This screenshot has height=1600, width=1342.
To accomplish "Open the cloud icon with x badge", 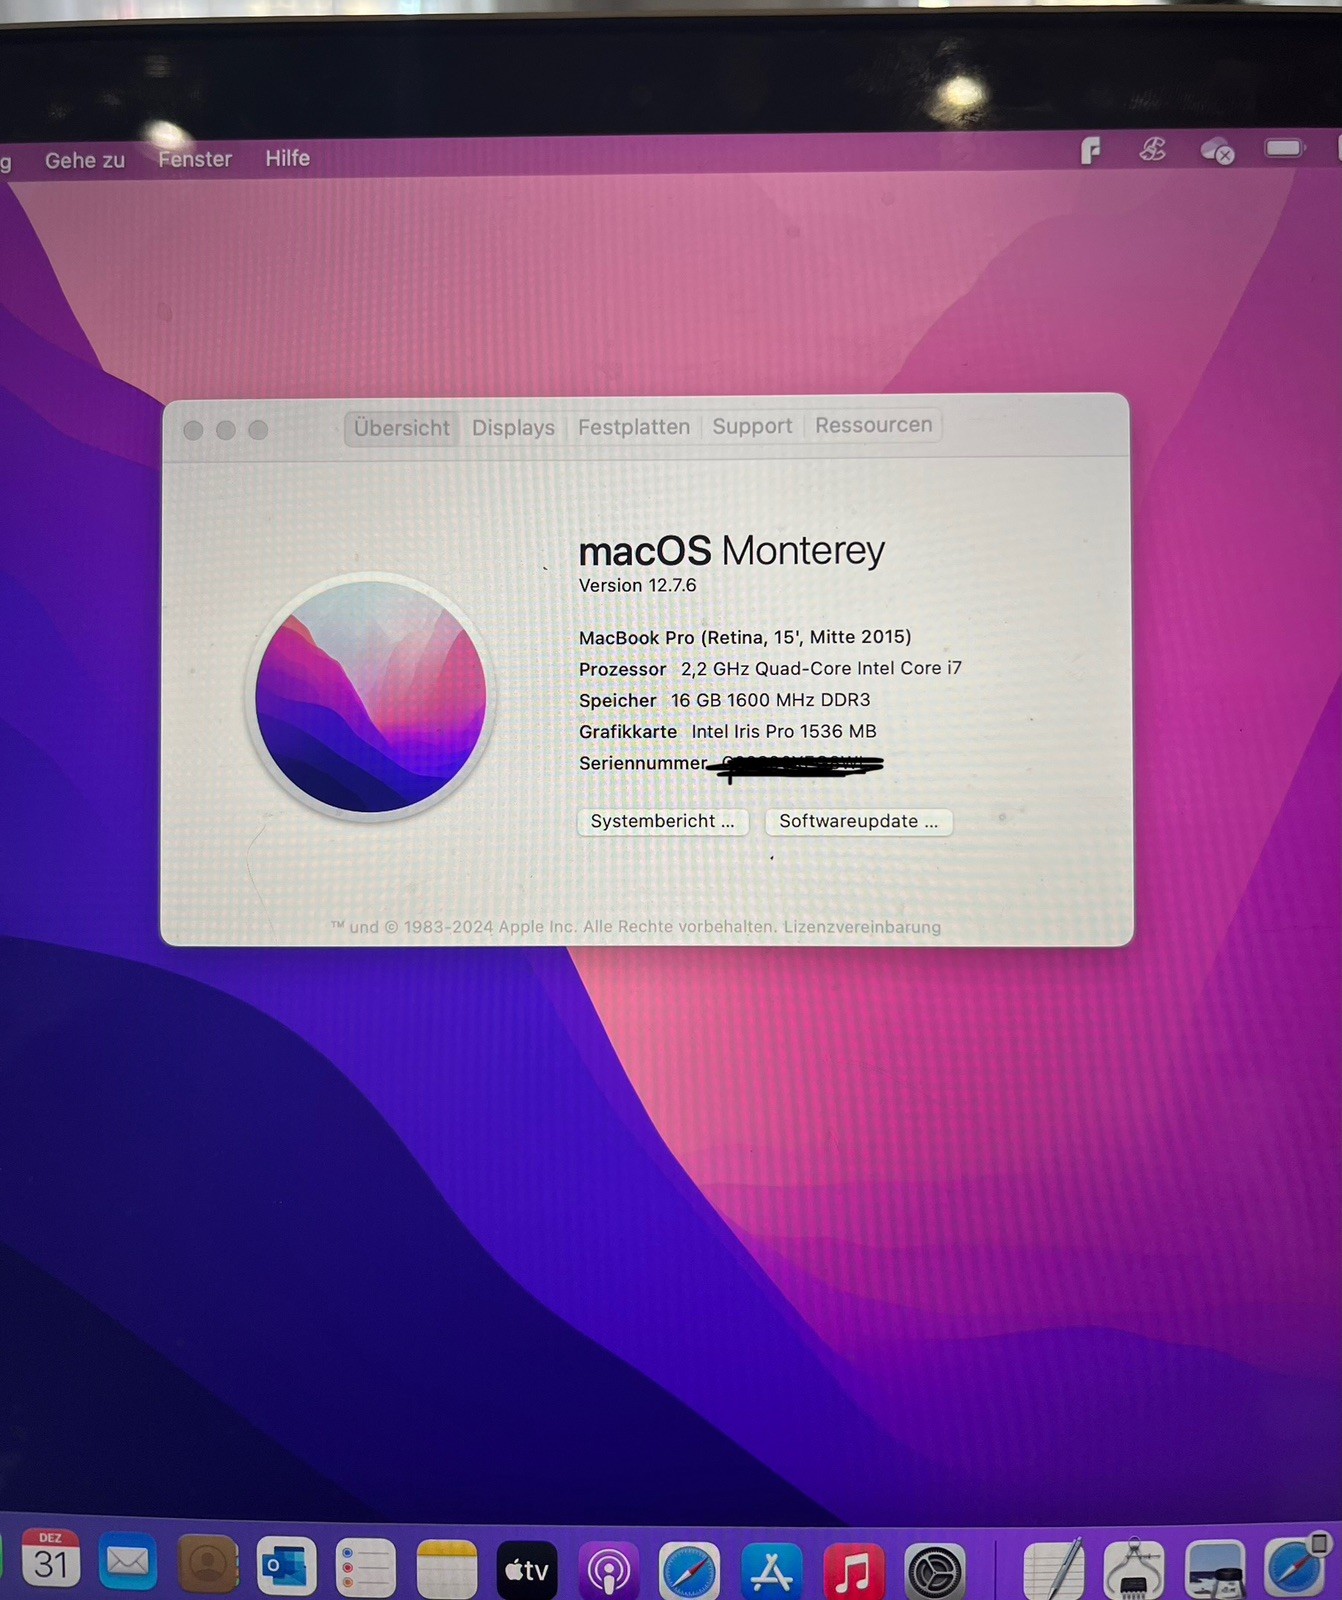I will [1217, 151].
